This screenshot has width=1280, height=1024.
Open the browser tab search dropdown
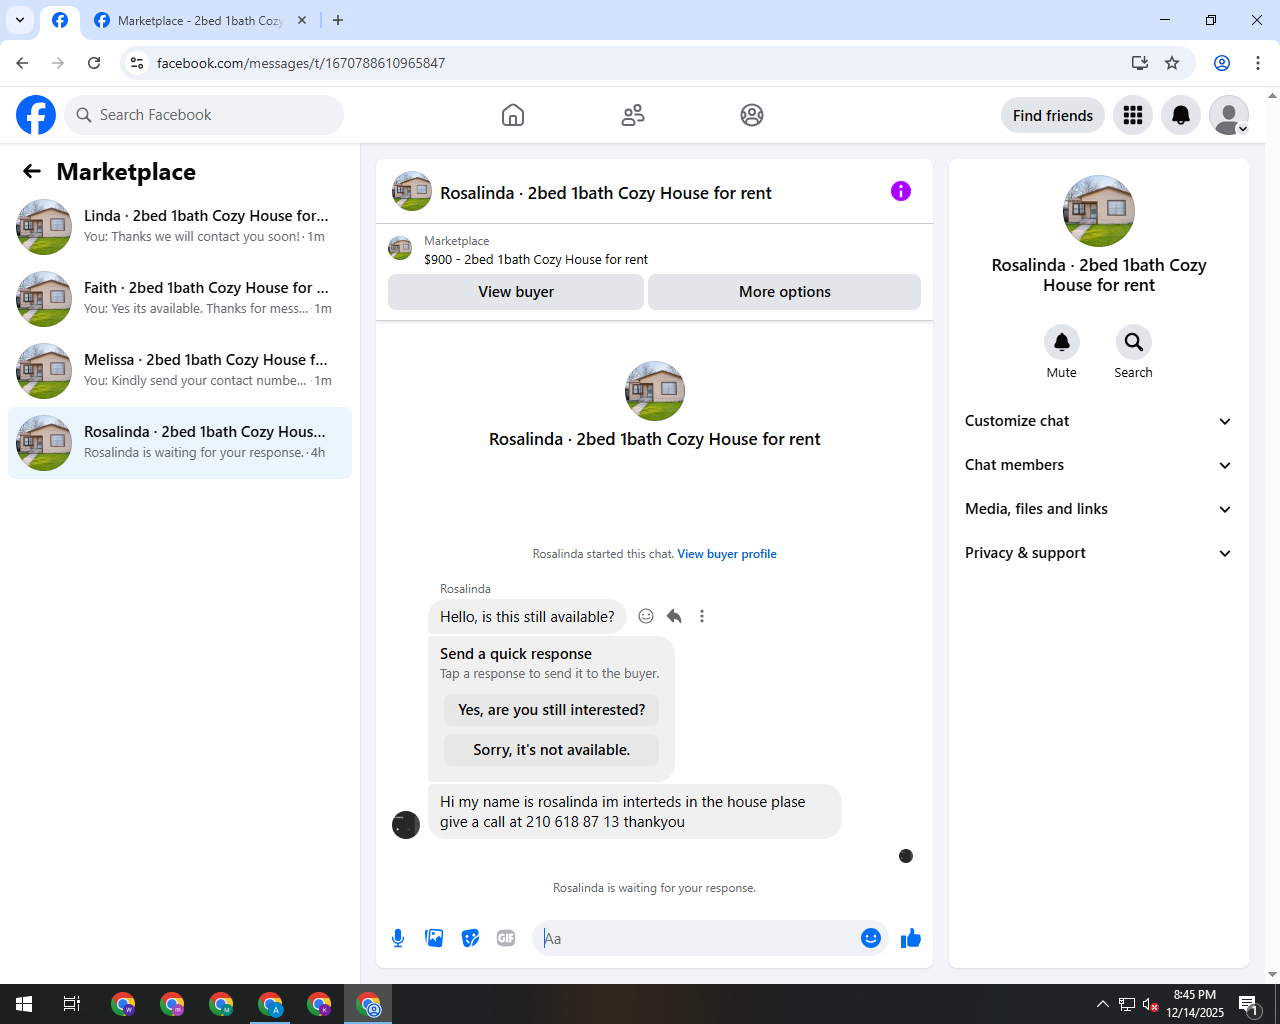click(20, 20)
